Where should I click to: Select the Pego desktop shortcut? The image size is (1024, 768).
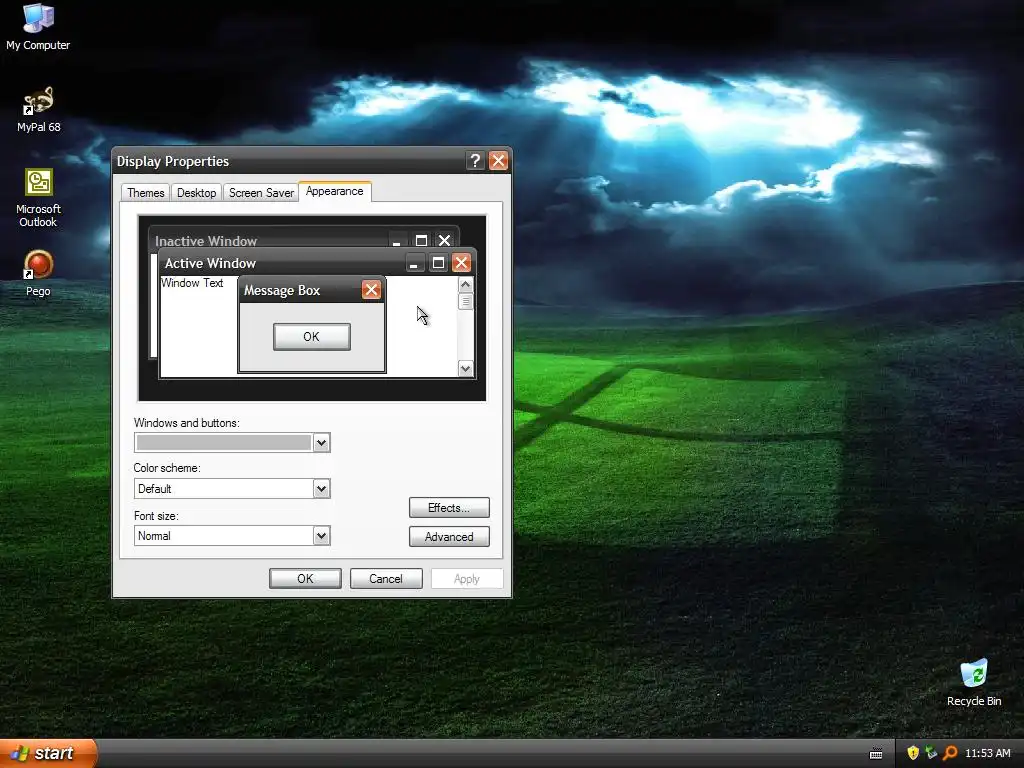(38, 273)
